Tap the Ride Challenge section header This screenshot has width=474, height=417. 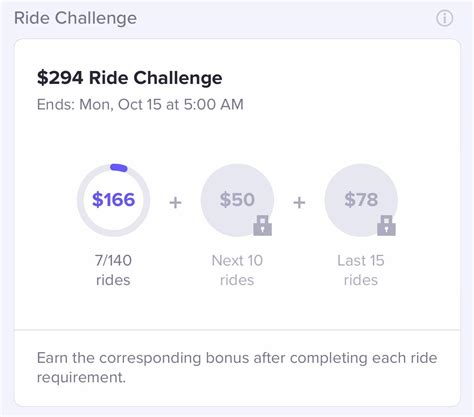click(x=75, y=18)
